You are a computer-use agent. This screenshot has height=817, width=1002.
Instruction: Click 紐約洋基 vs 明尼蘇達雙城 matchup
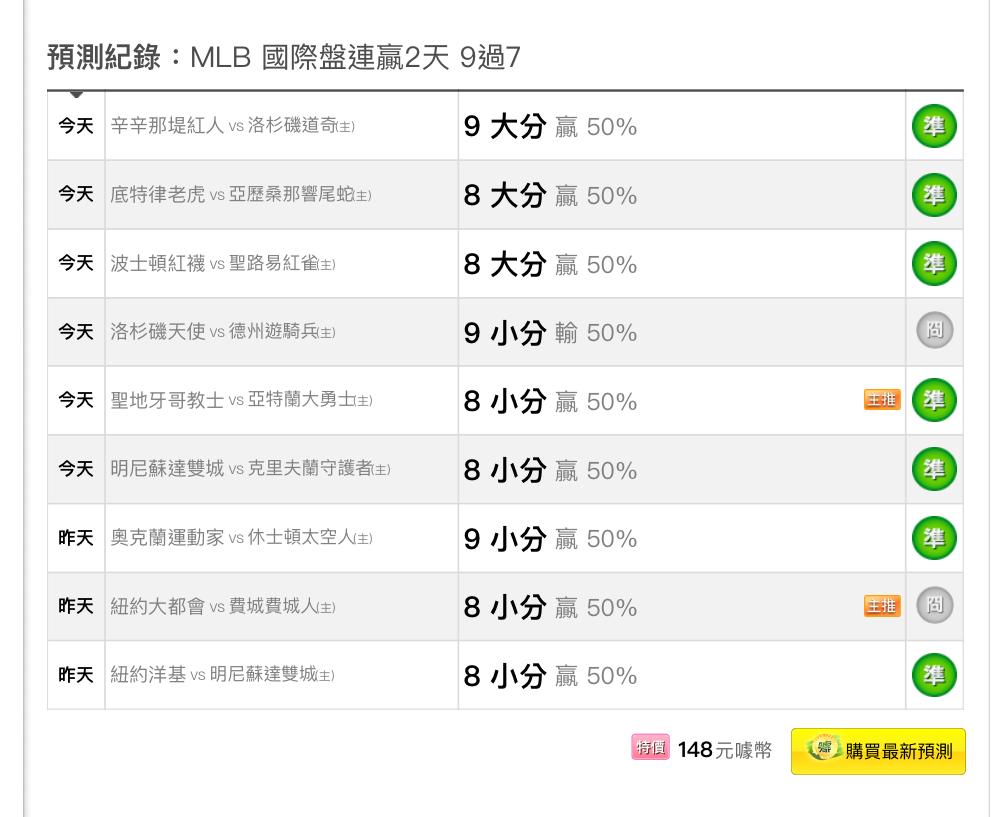(222, 675)
